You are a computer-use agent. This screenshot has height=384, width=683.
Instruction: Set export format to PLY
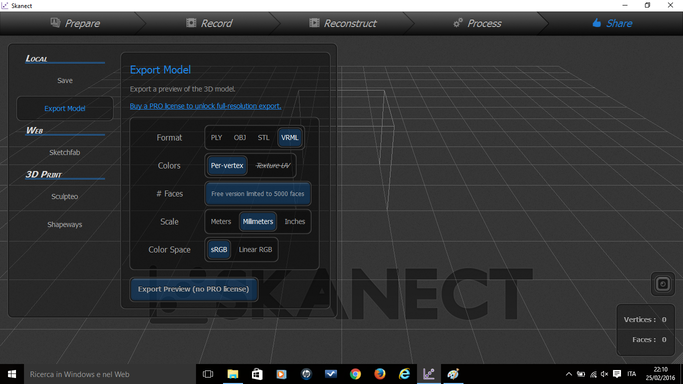click(216, 138)
